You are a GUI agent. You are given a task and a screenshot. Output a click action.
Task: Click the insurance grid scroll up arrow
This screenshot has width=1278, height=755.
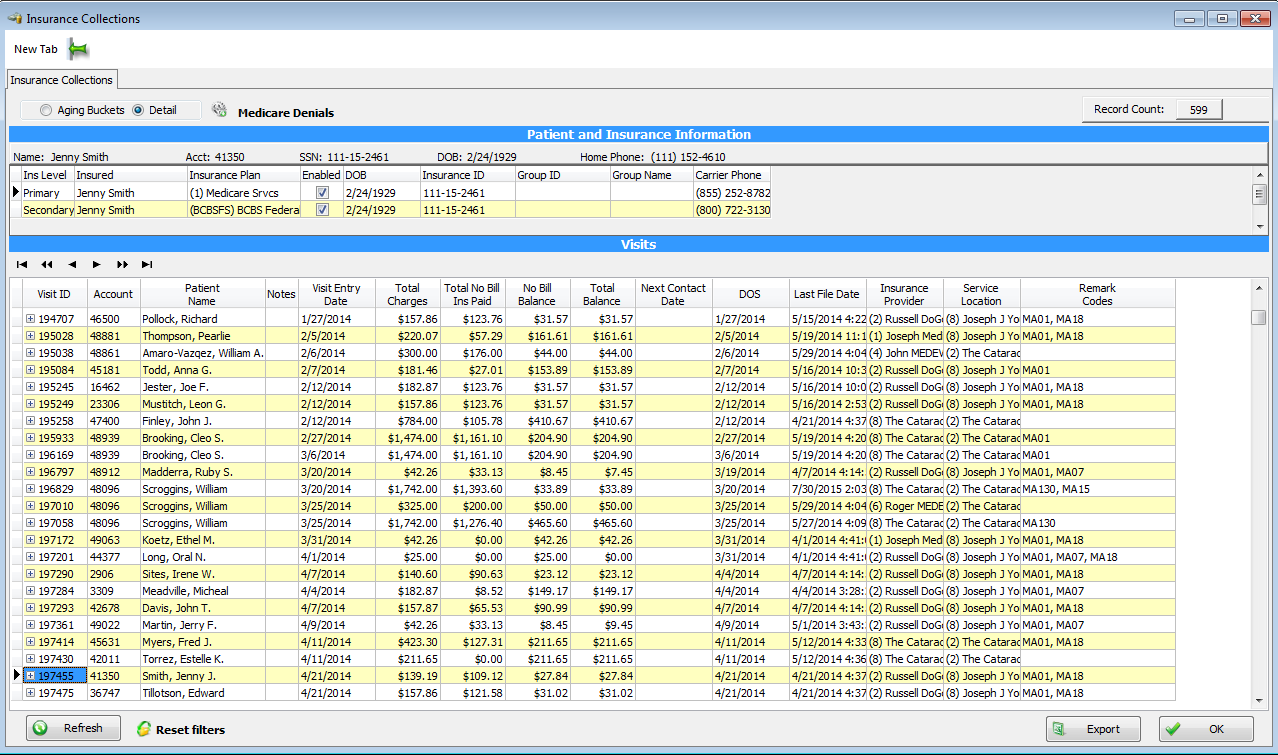(x=1259, y=175)
